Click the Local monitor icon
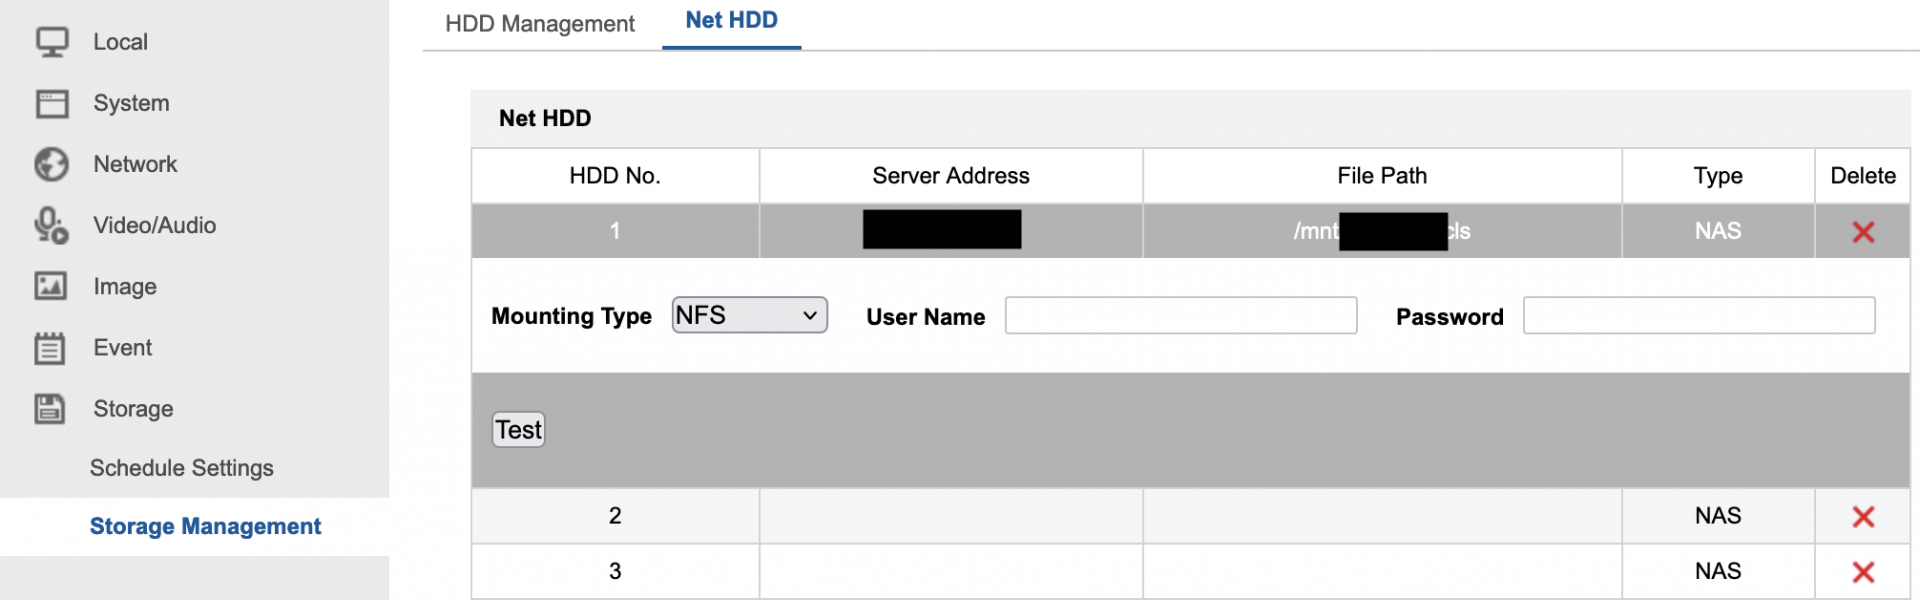The width and height of the screenshot is (1920, 600). pos(52,42)
